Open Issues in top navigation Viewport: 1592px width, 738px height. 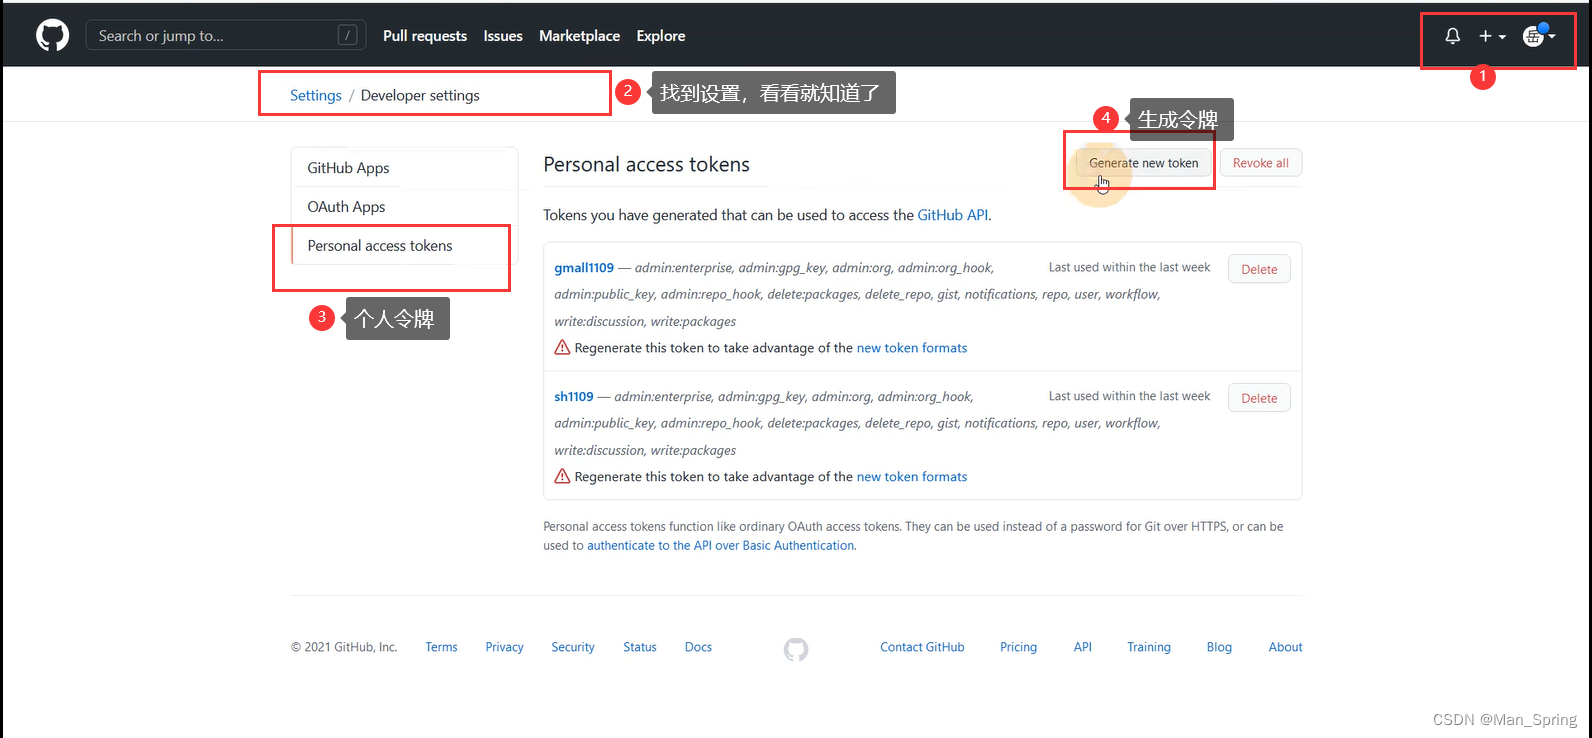click(503, 36)
